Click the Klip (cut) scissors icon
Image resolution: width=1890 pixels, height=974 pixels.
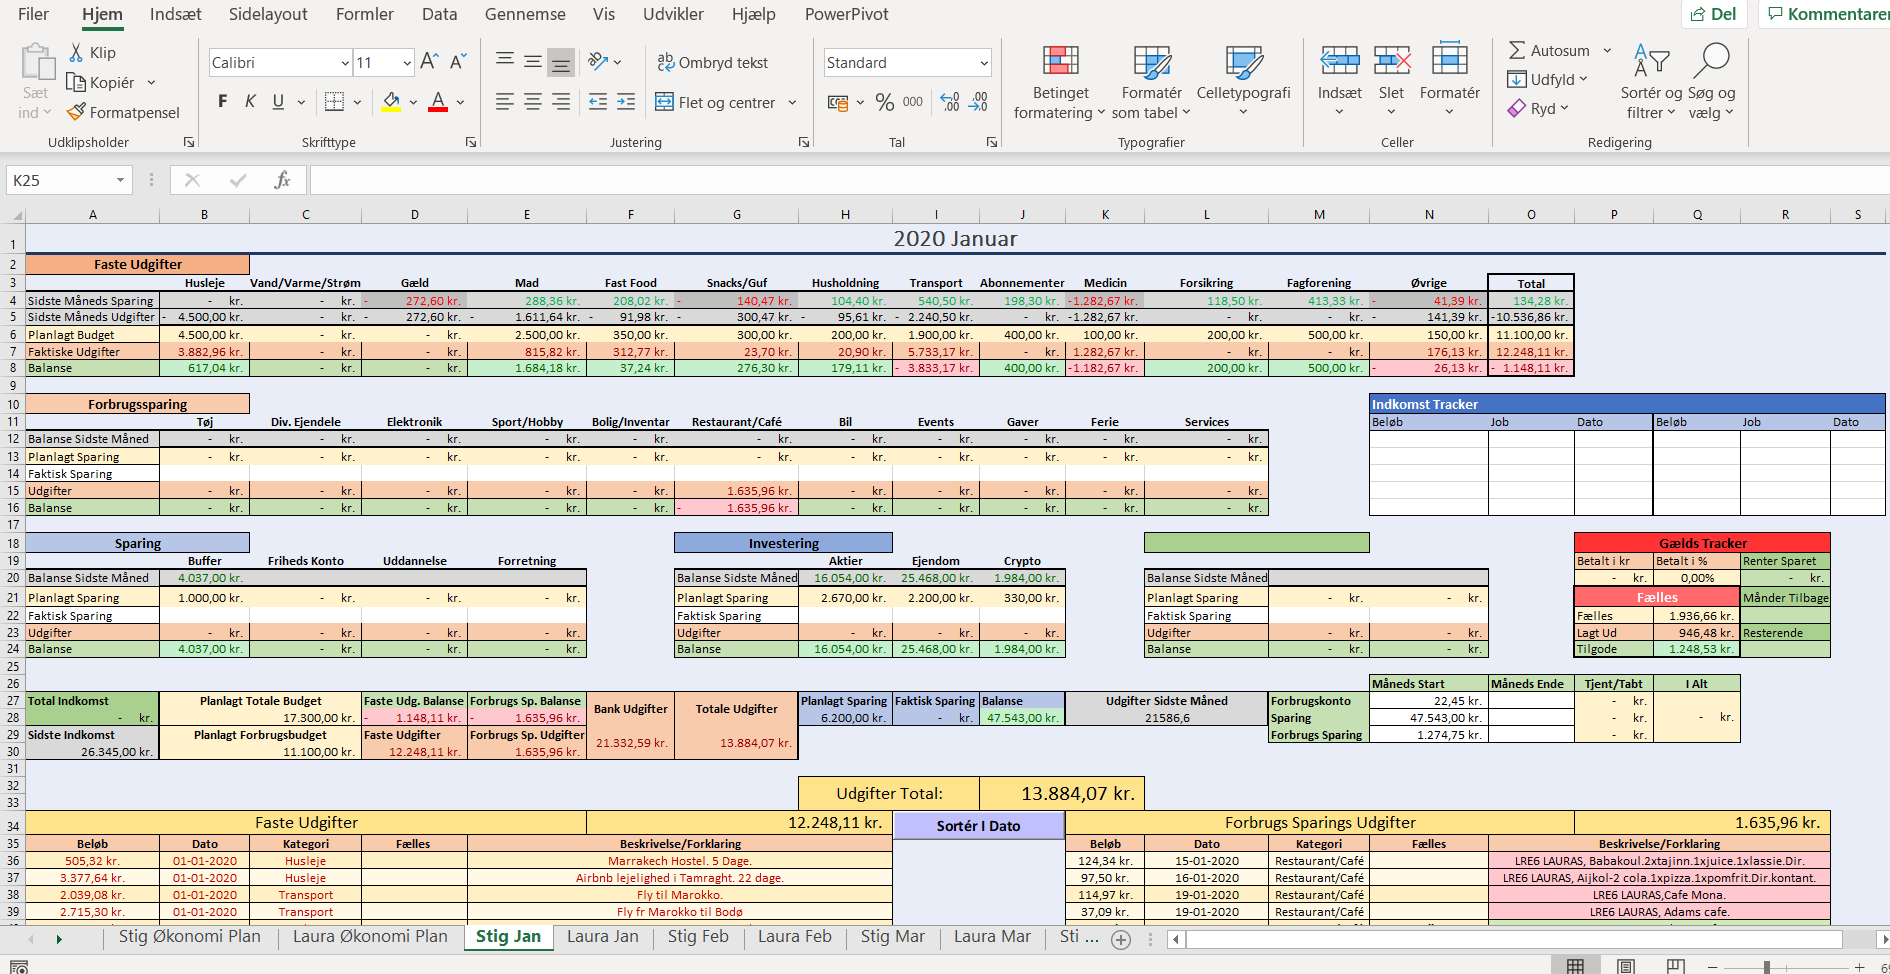[x=76, y=52]
